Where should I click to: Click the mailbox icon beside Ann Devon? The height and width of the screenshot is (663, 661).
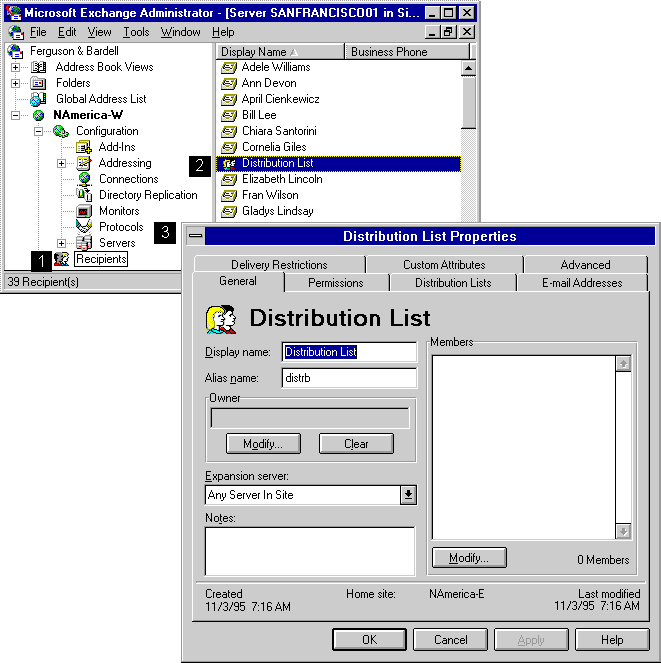[229, 83]
